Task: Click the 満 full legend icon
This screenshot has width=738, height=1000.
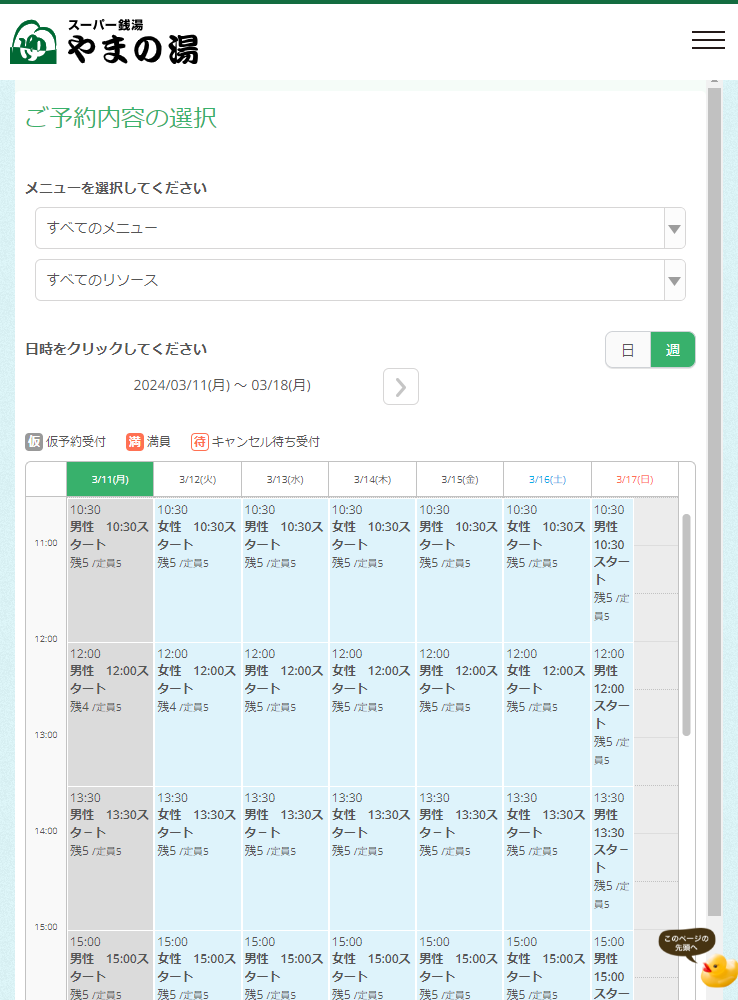Action: point(135,442)
